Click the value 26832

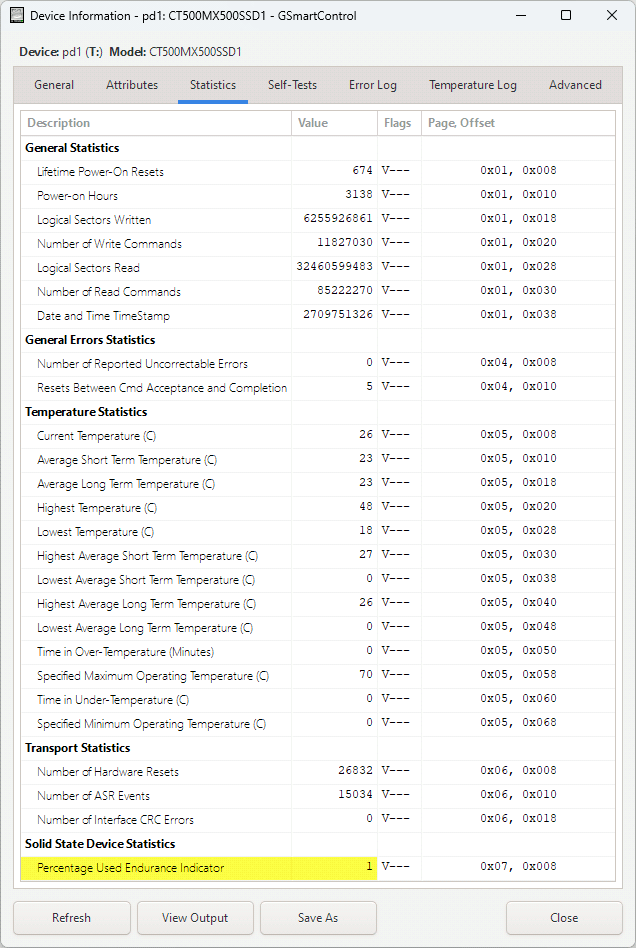[355, 770]
